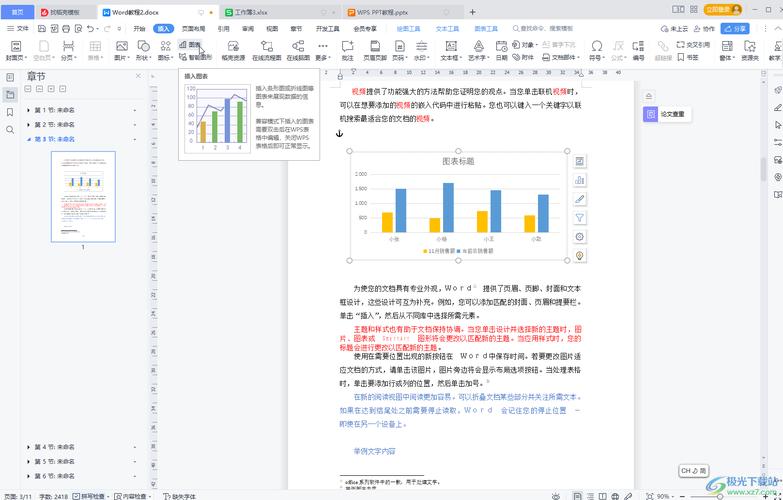The width and height of the screenshot is (783, 500).
Task: Open Document Parts (文档部件) dropdown
Action: pyautogui.click(x=562, y=57)
